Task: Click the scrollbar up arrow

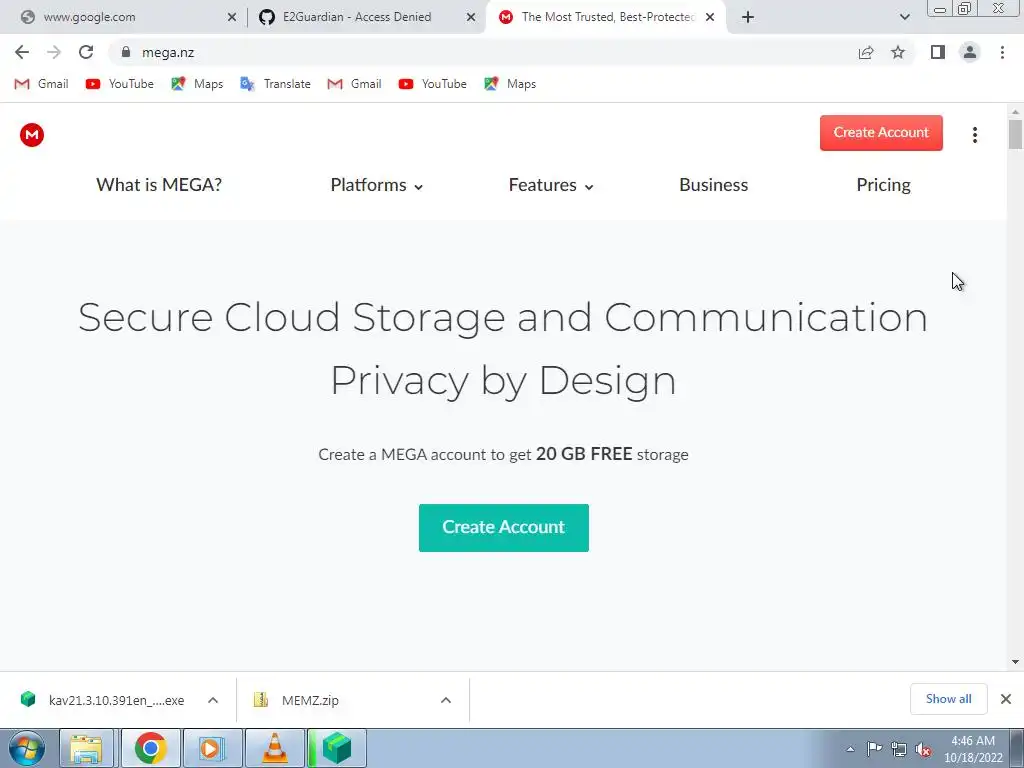Action: [x=1015, y=112]
